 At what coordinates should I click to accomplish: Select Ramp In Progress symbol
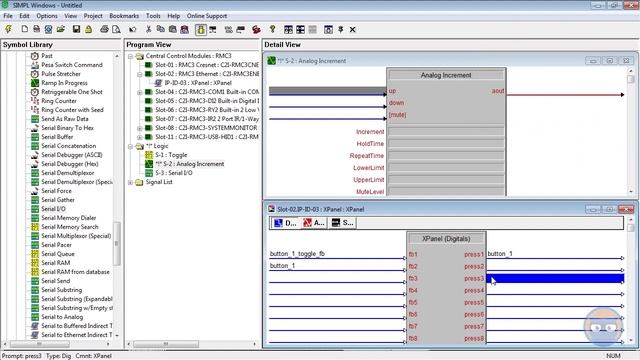(x=64, y=83)
